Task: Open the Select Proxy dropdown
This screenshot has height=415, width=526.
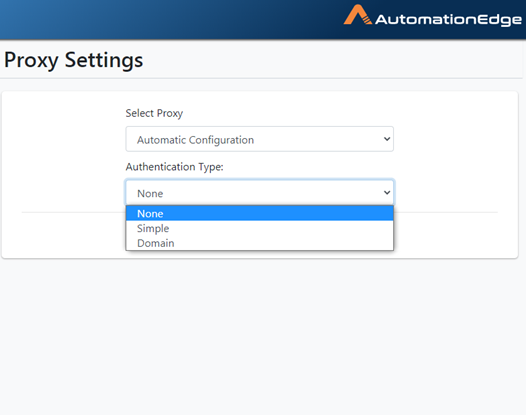Action: [x=259, y=139]
